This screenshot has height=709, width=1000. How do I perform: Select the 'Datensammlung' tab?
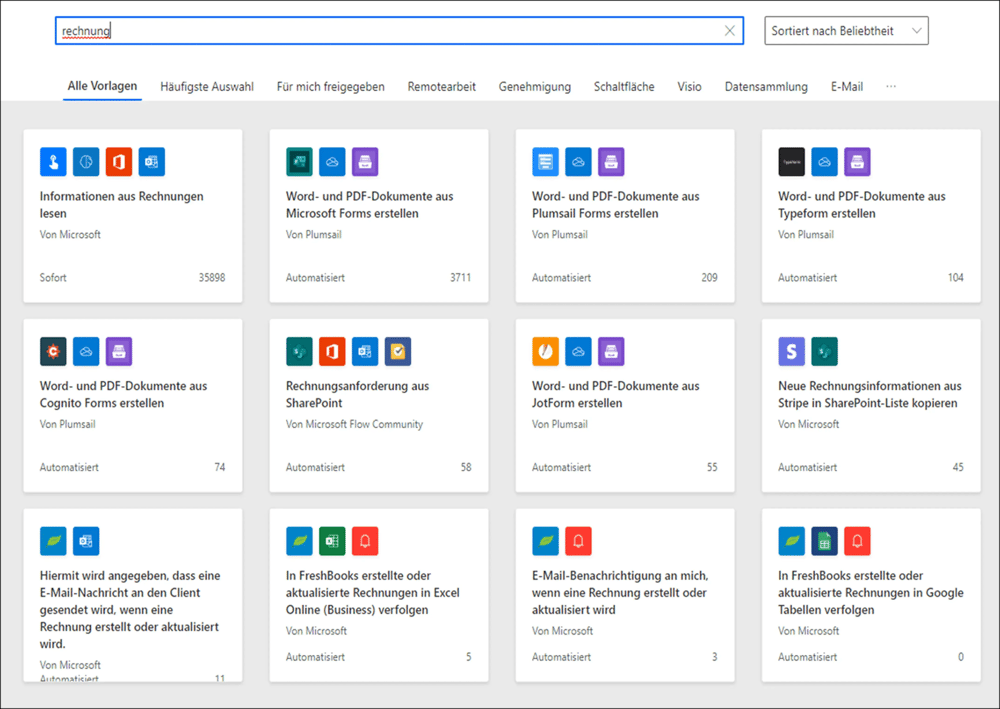click(766, 87)
